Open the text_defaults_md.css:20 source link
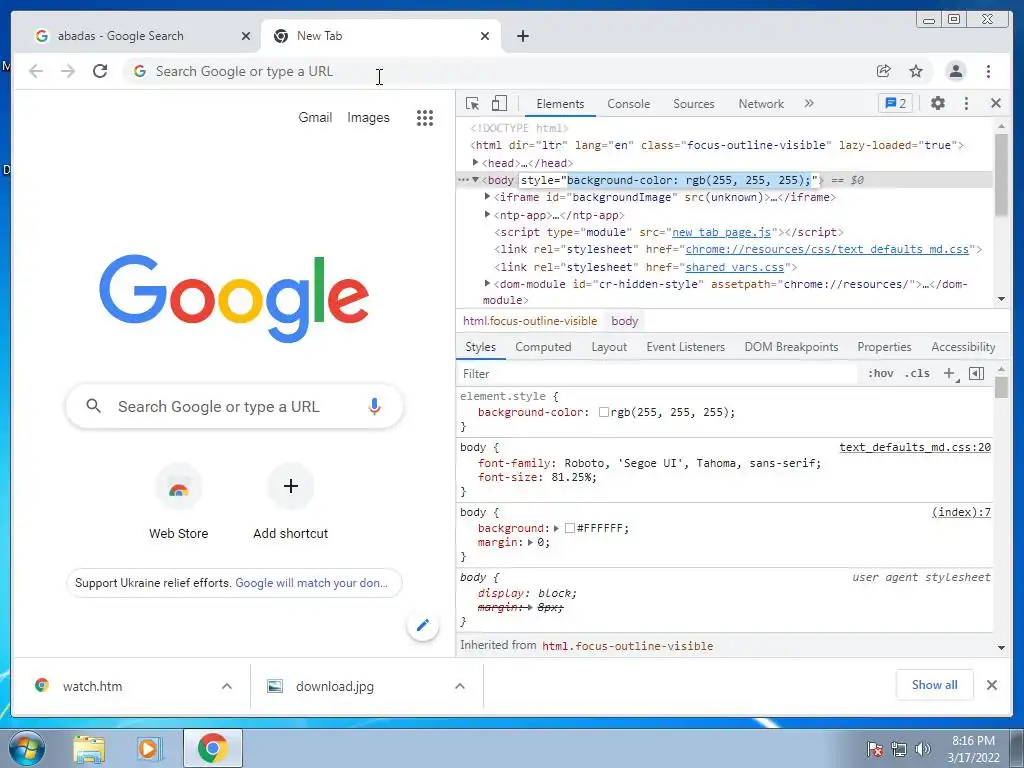The height and width of the screenshot is (768, 1024). click(915, 447)
